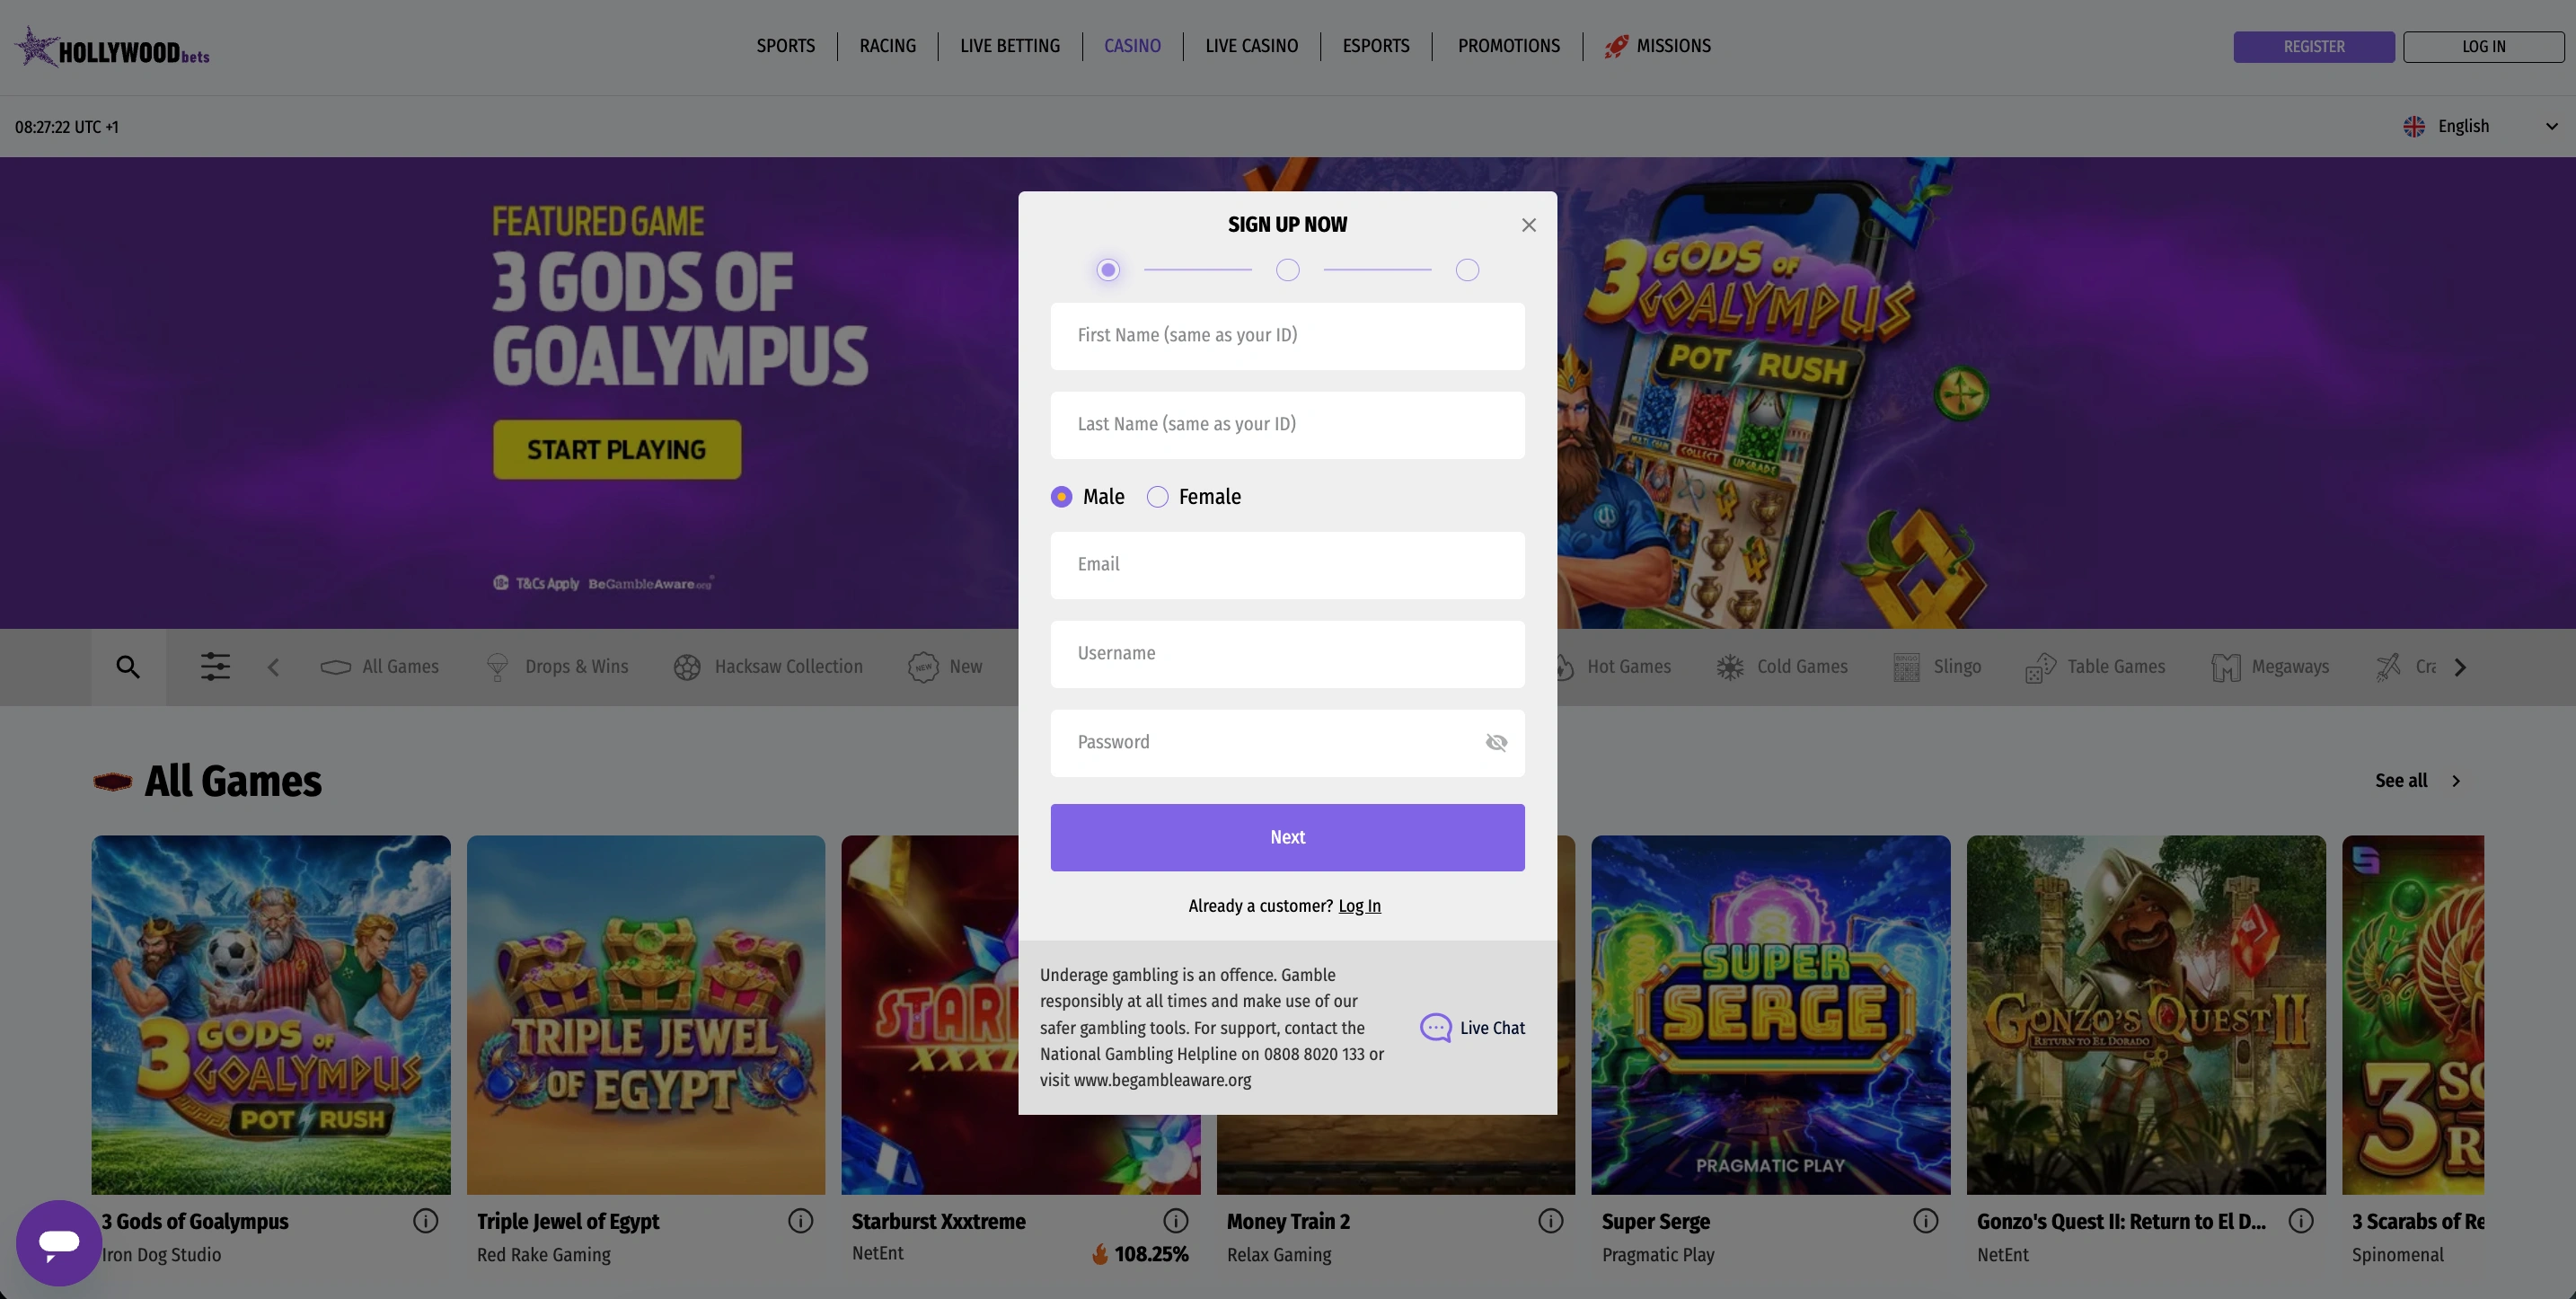Focus the Username field
Image resolution: width=2576 pixels, height=1299 pixels.
click(x=1287, y=654)
